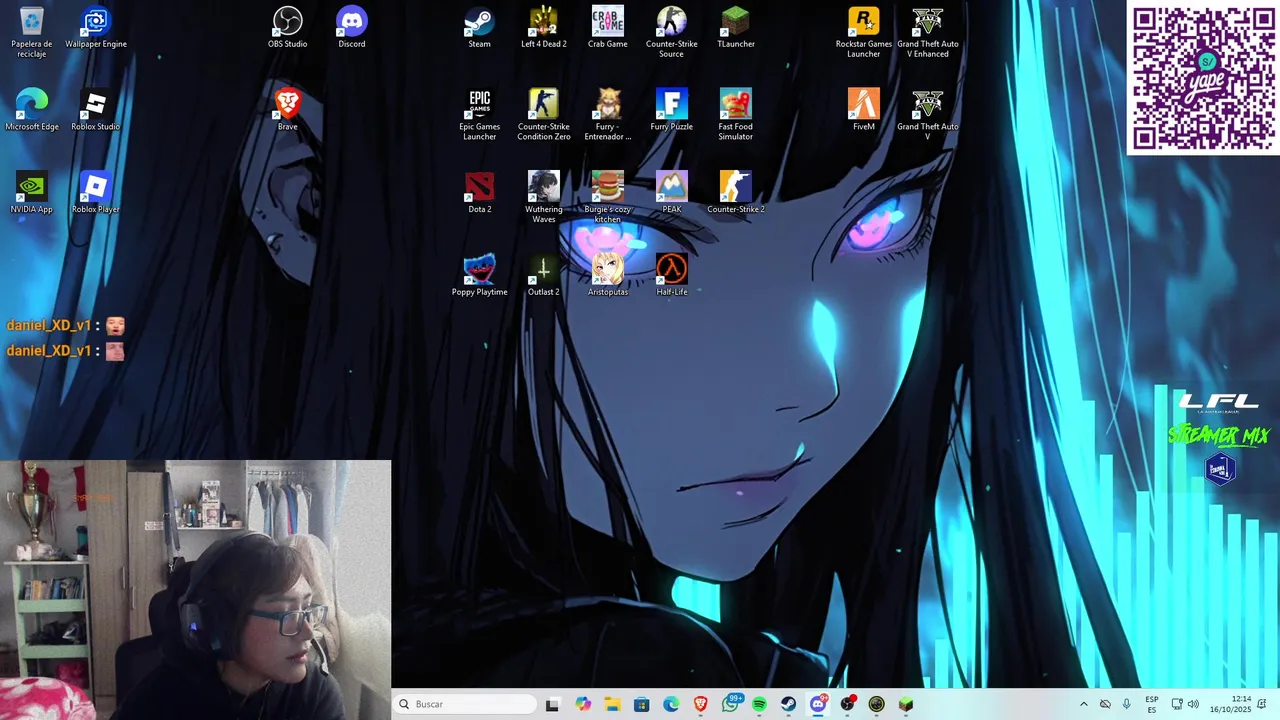Select the TLauncher desktop icon
This screenshot has width=1280, height=720.
click(736, 27)
